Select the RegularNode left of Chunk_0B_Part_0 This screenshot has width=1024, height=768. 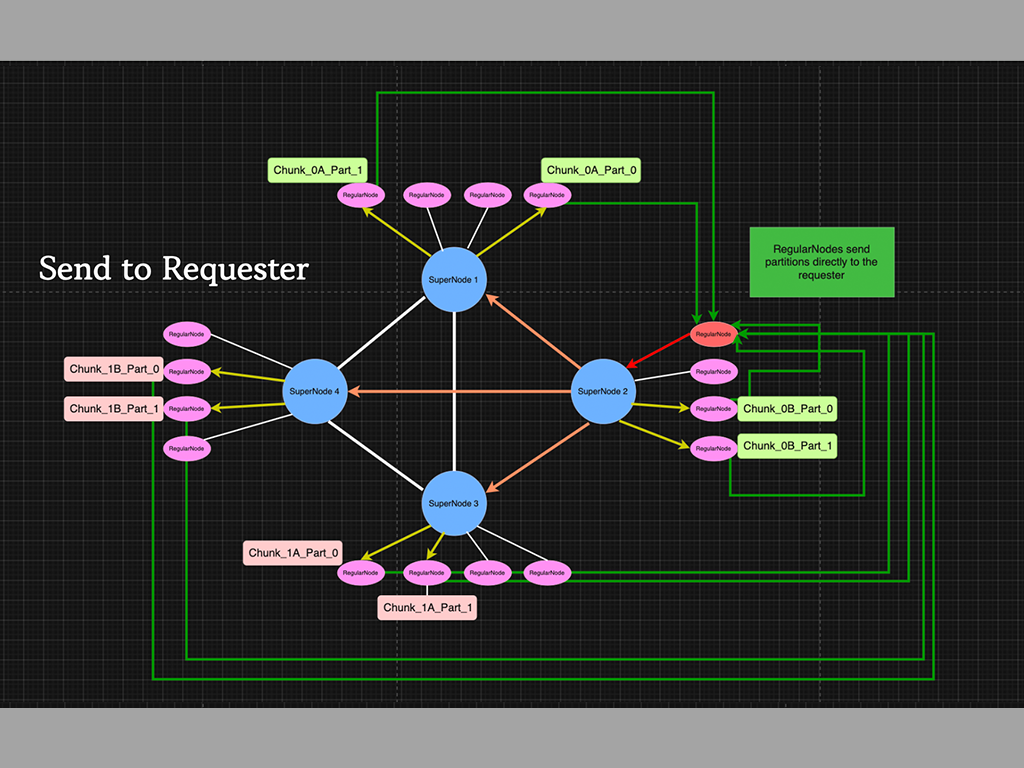point(713,408)
